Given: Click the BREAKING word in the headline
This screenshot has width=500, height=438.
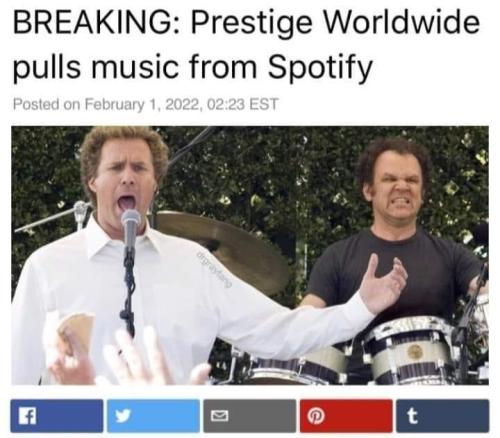Looking at the screenshot, I should [95, 23].
